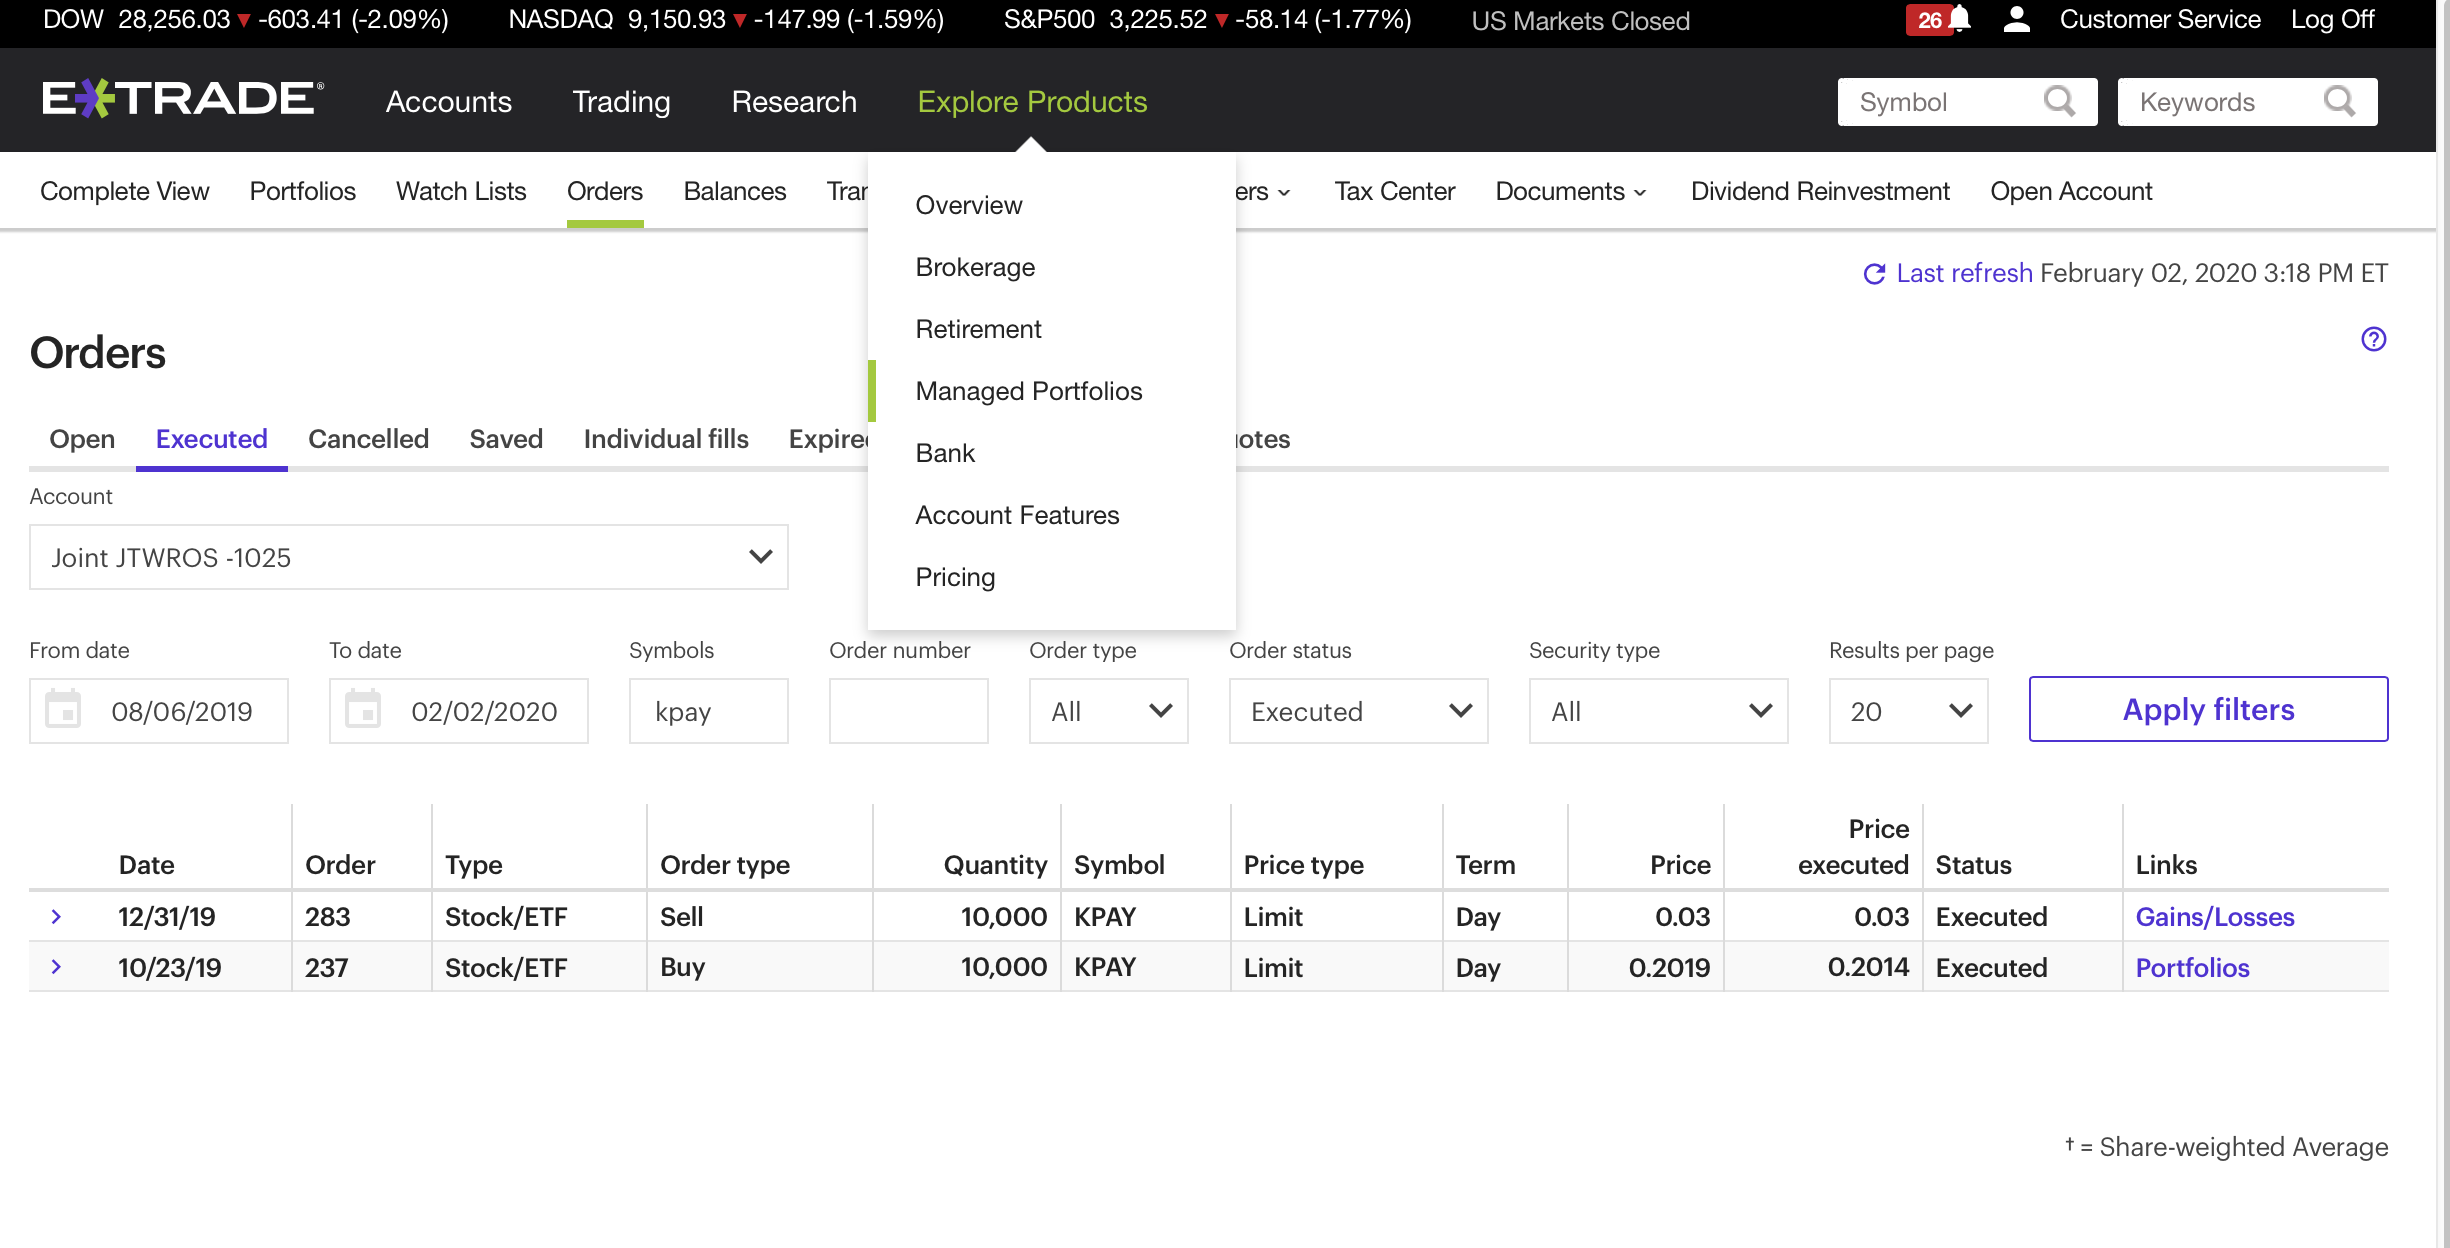Click the notifications bell icon
2450x1248 pixels.
tap(1959, 19)
